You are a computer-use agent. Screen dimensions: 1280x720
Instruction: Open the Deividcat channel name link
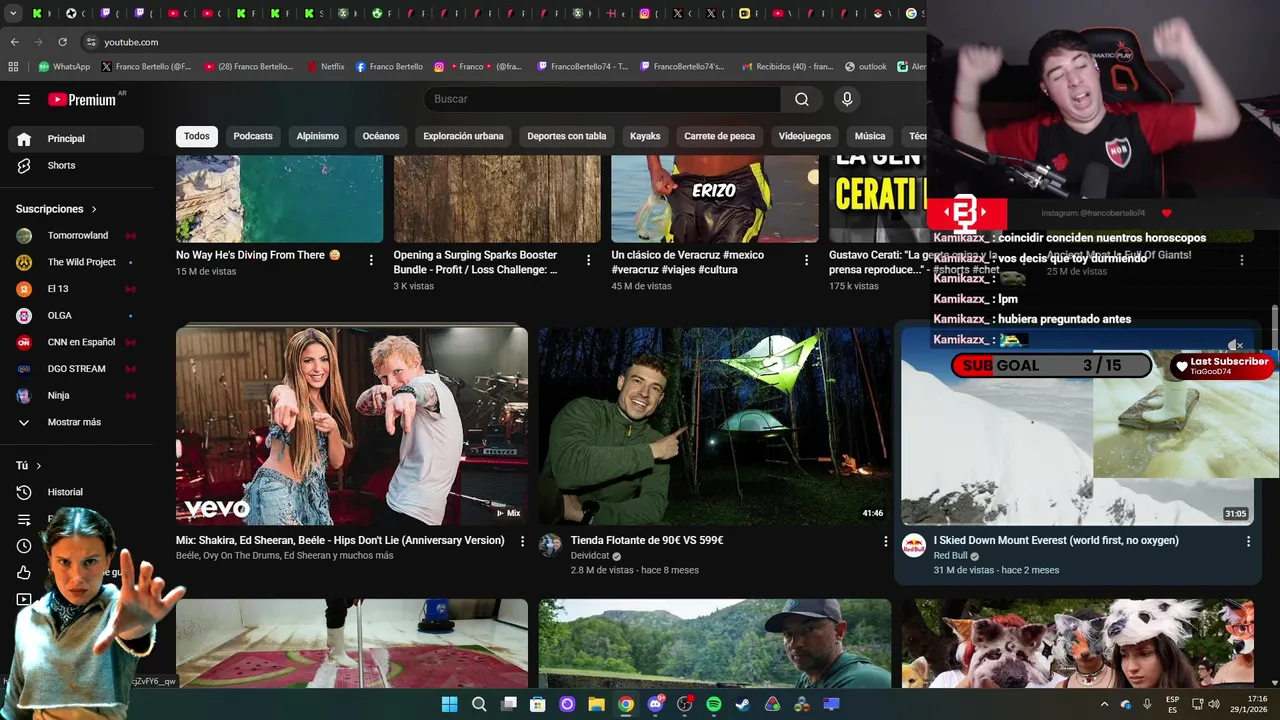pos(590,556)
